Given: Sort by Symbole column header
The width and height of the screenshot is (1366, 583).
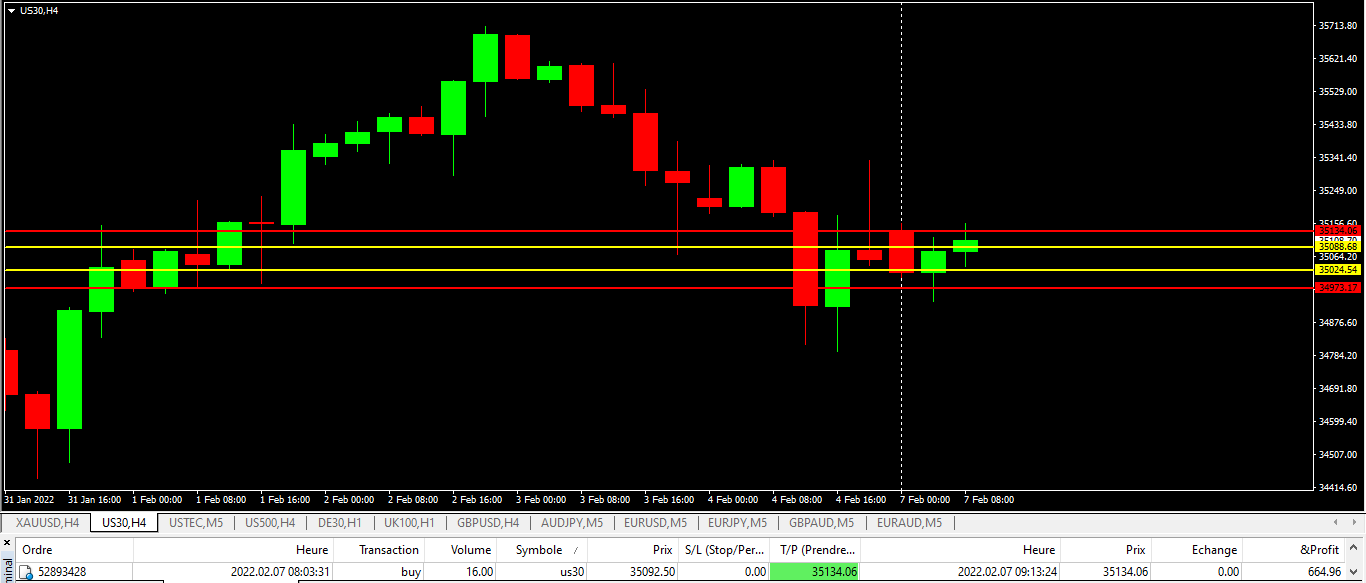Looking at the screenshot, I should click(542, 549).
